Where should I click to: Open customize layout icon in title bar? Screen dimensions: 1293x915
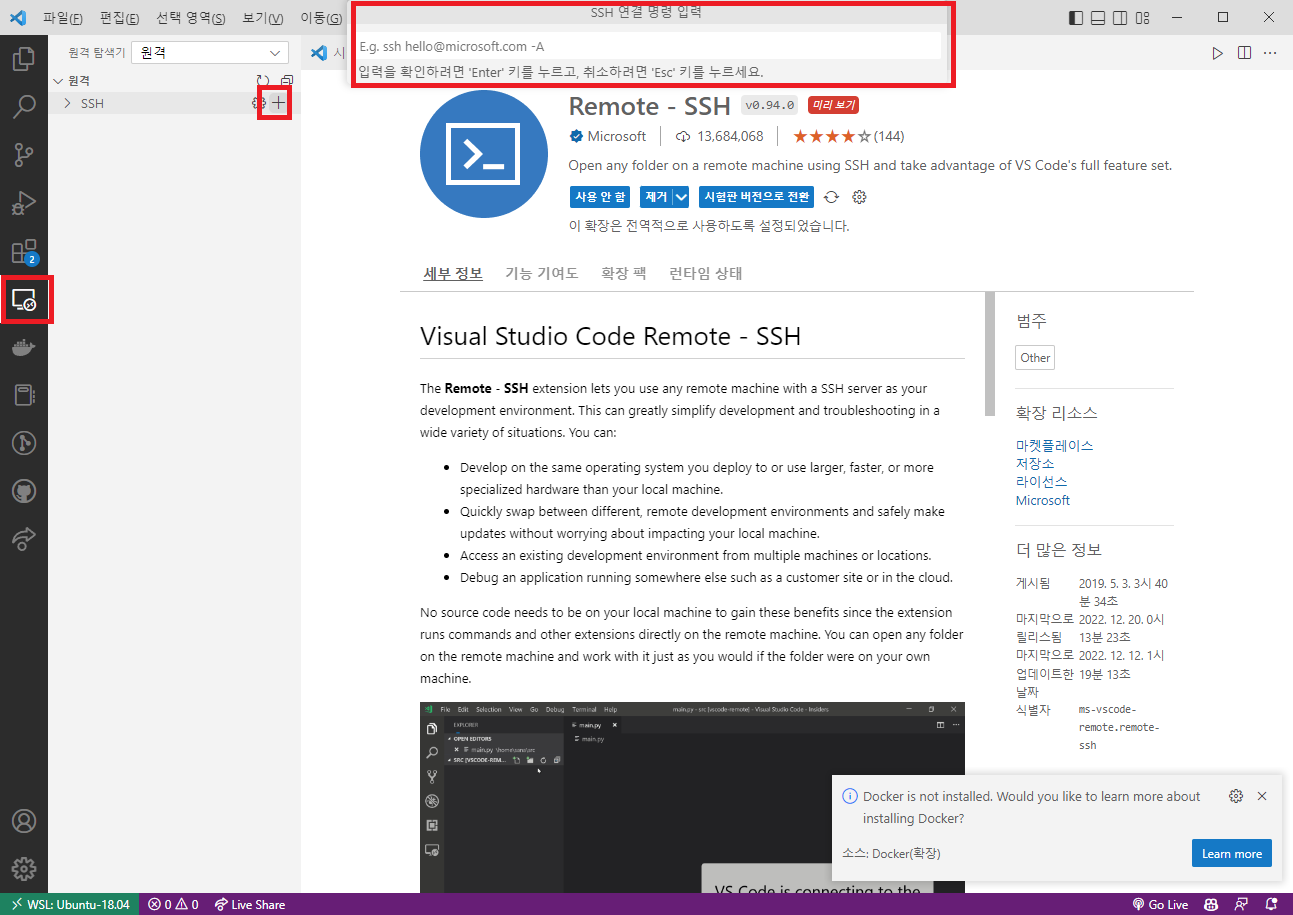[1143, 18]
